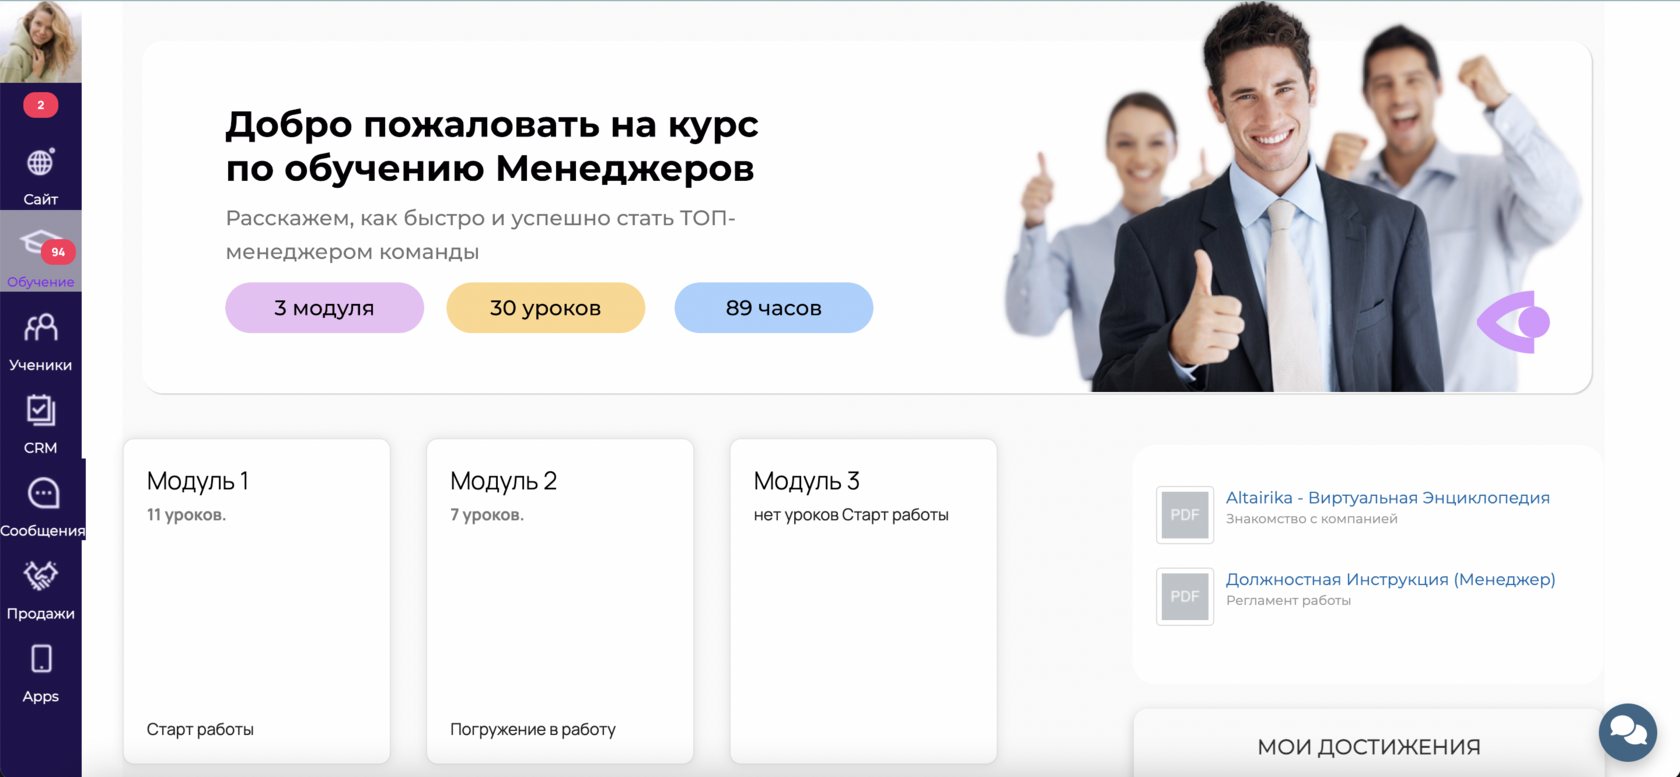Click the user avatar photo
The height and width of the screenshot is (777, 1680).
[x=41, y=41]
